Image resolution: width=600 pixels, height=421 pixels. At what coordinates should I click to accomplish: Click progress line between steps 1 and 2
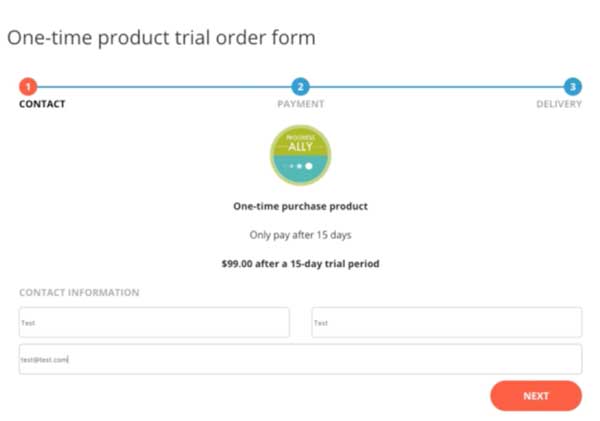point(164,87)
